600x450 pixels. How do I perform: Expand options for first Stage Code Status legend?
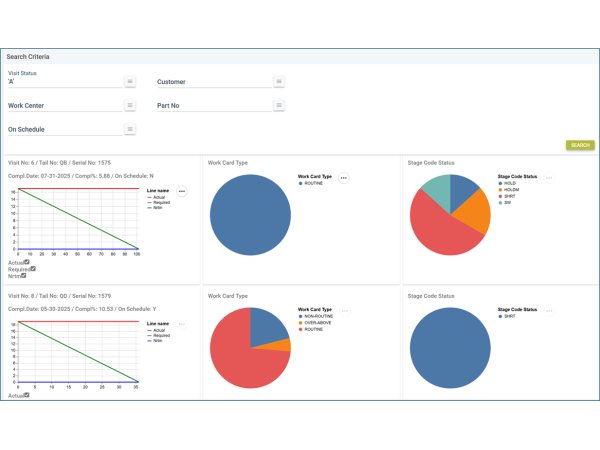point(548,177)
